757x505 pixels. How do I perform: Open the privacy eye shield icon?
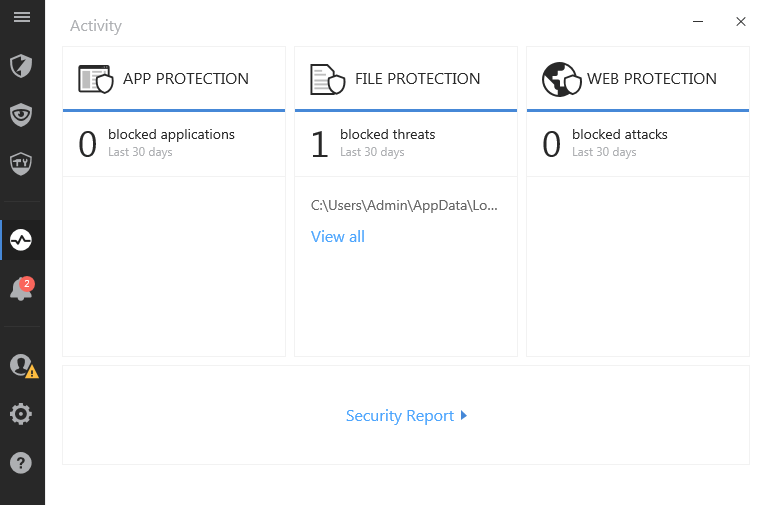pos(22,114)
